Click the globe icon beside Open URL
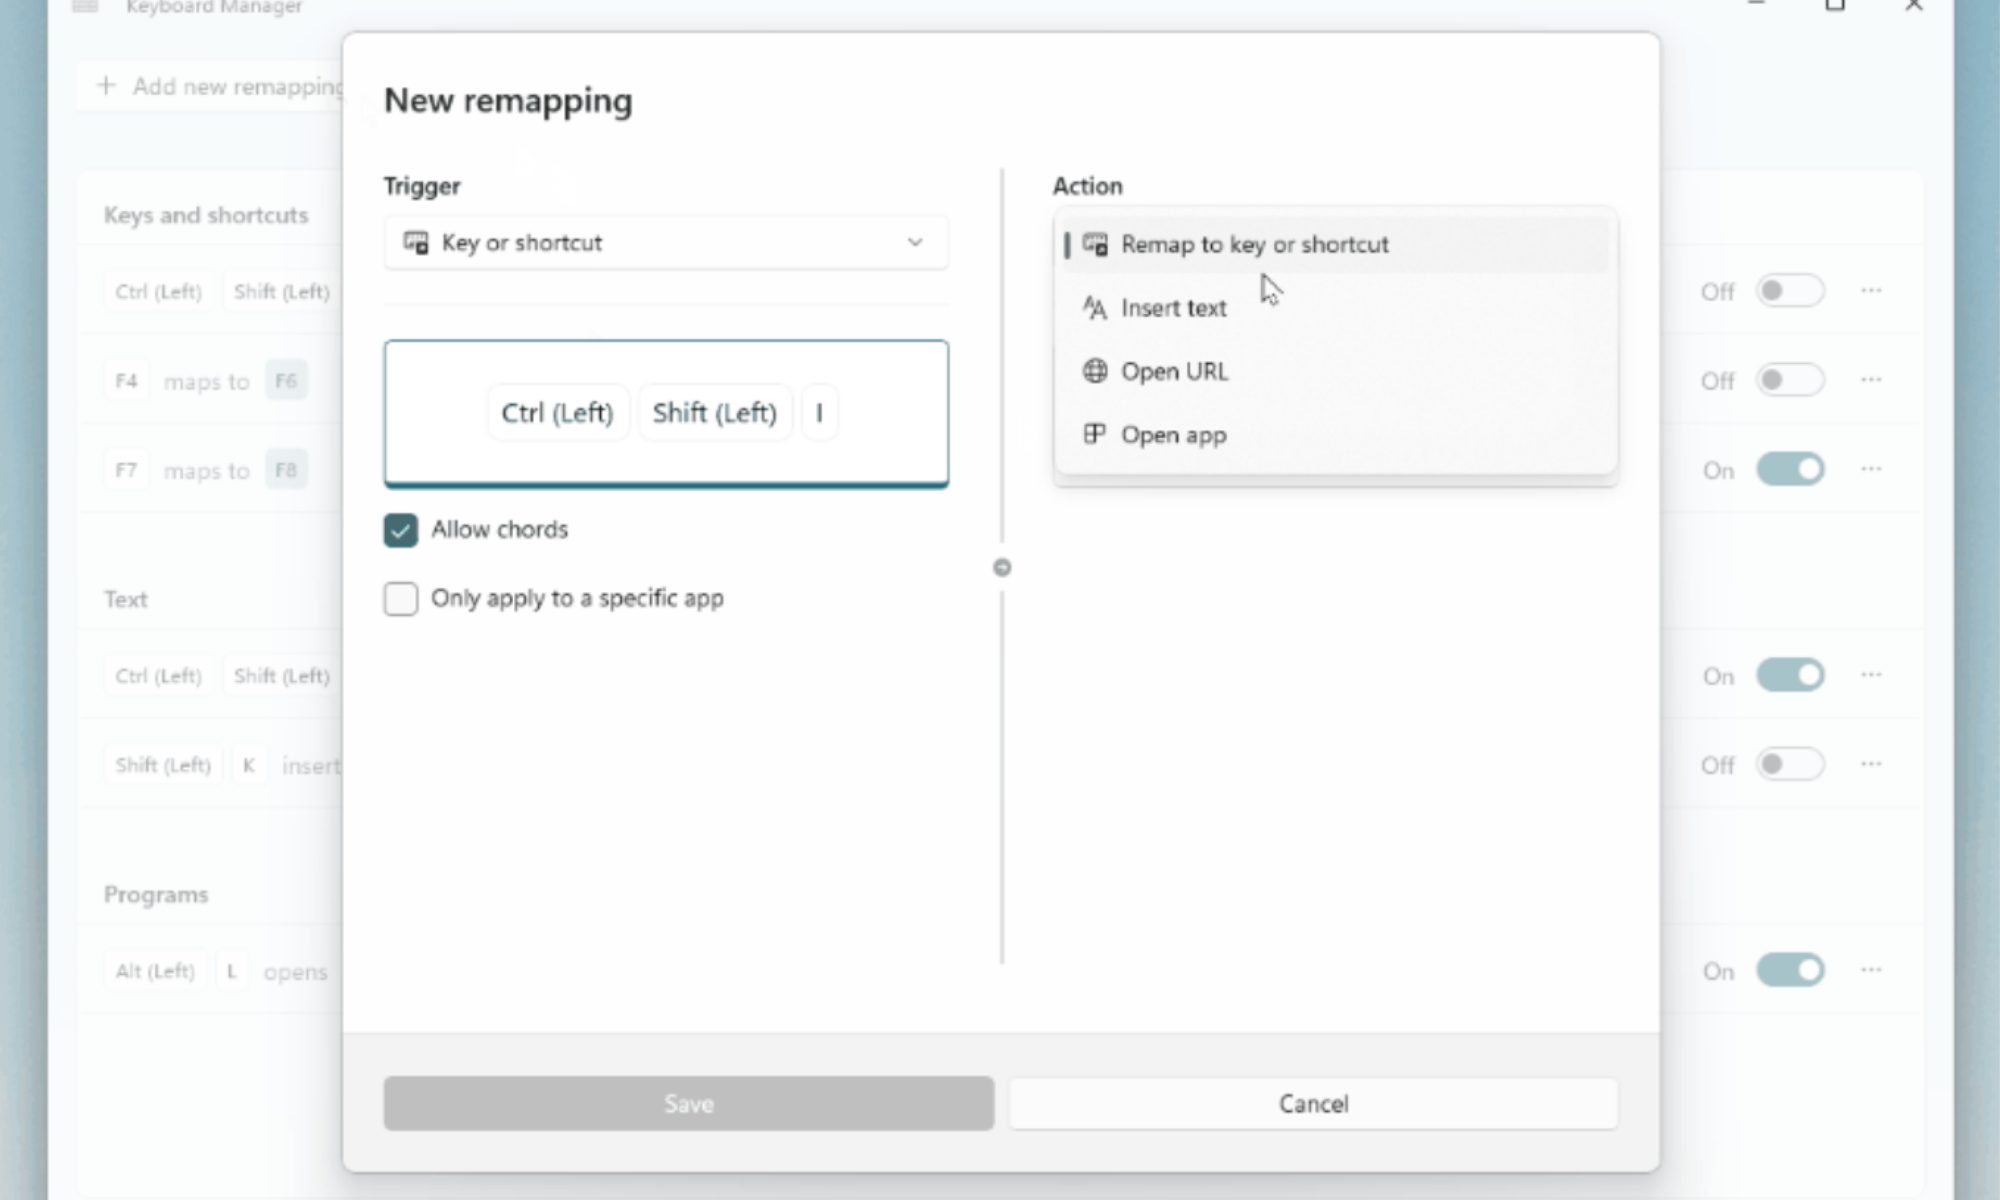The width and height of the screenshot is (2000, 1200). click(1093, 371)
